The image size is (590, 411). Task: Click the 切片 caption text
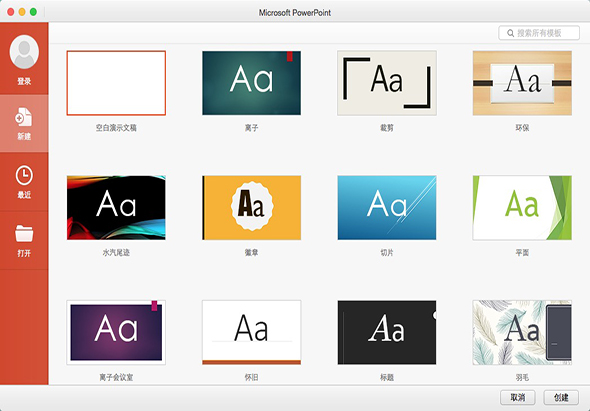coord(387,253)
